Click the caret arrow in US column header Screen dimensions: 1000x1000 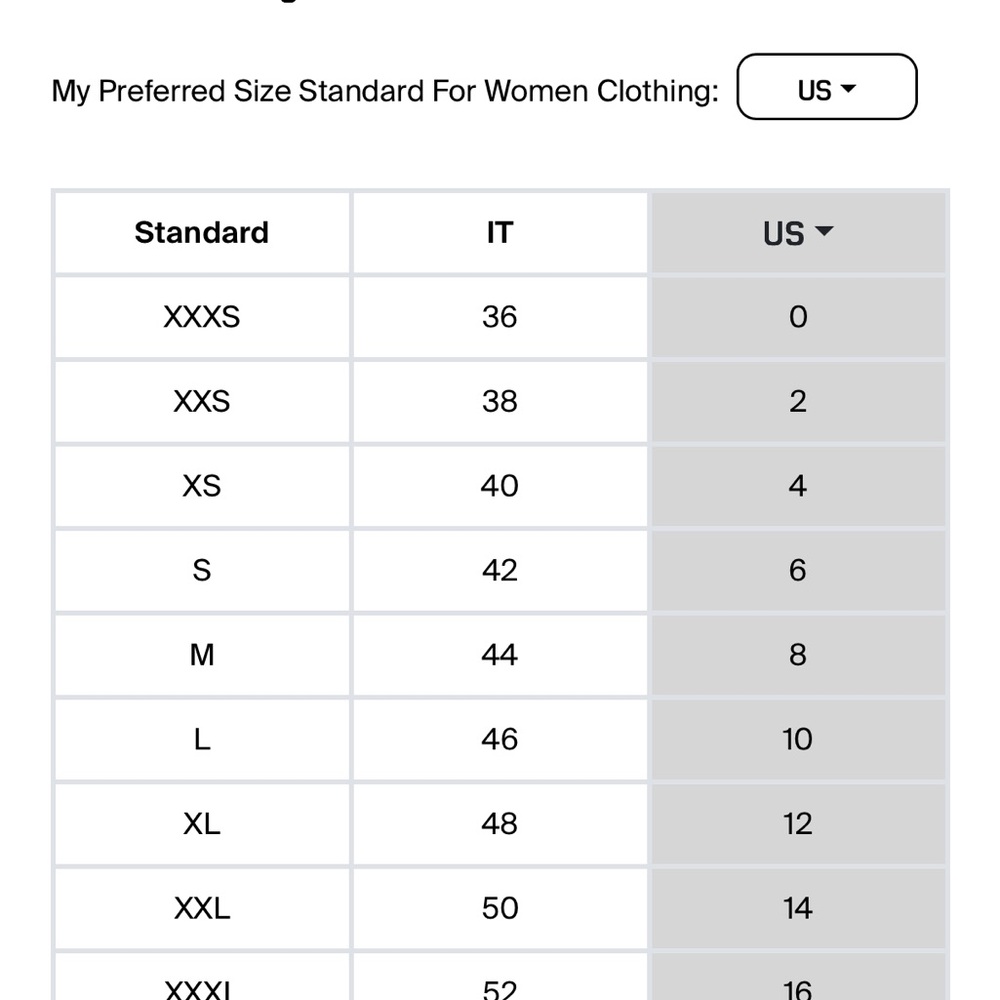click(x=824, y=231)
